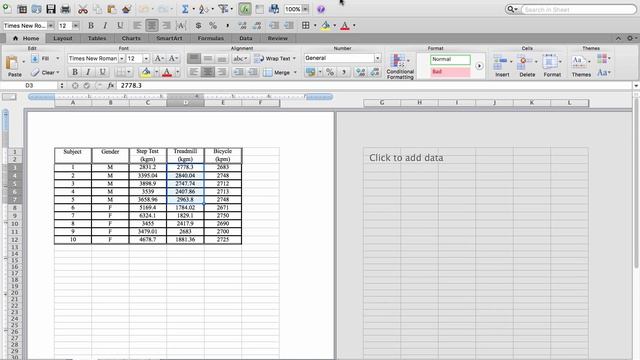Click the ribbon fill color bucket swatch

point(146,72)
